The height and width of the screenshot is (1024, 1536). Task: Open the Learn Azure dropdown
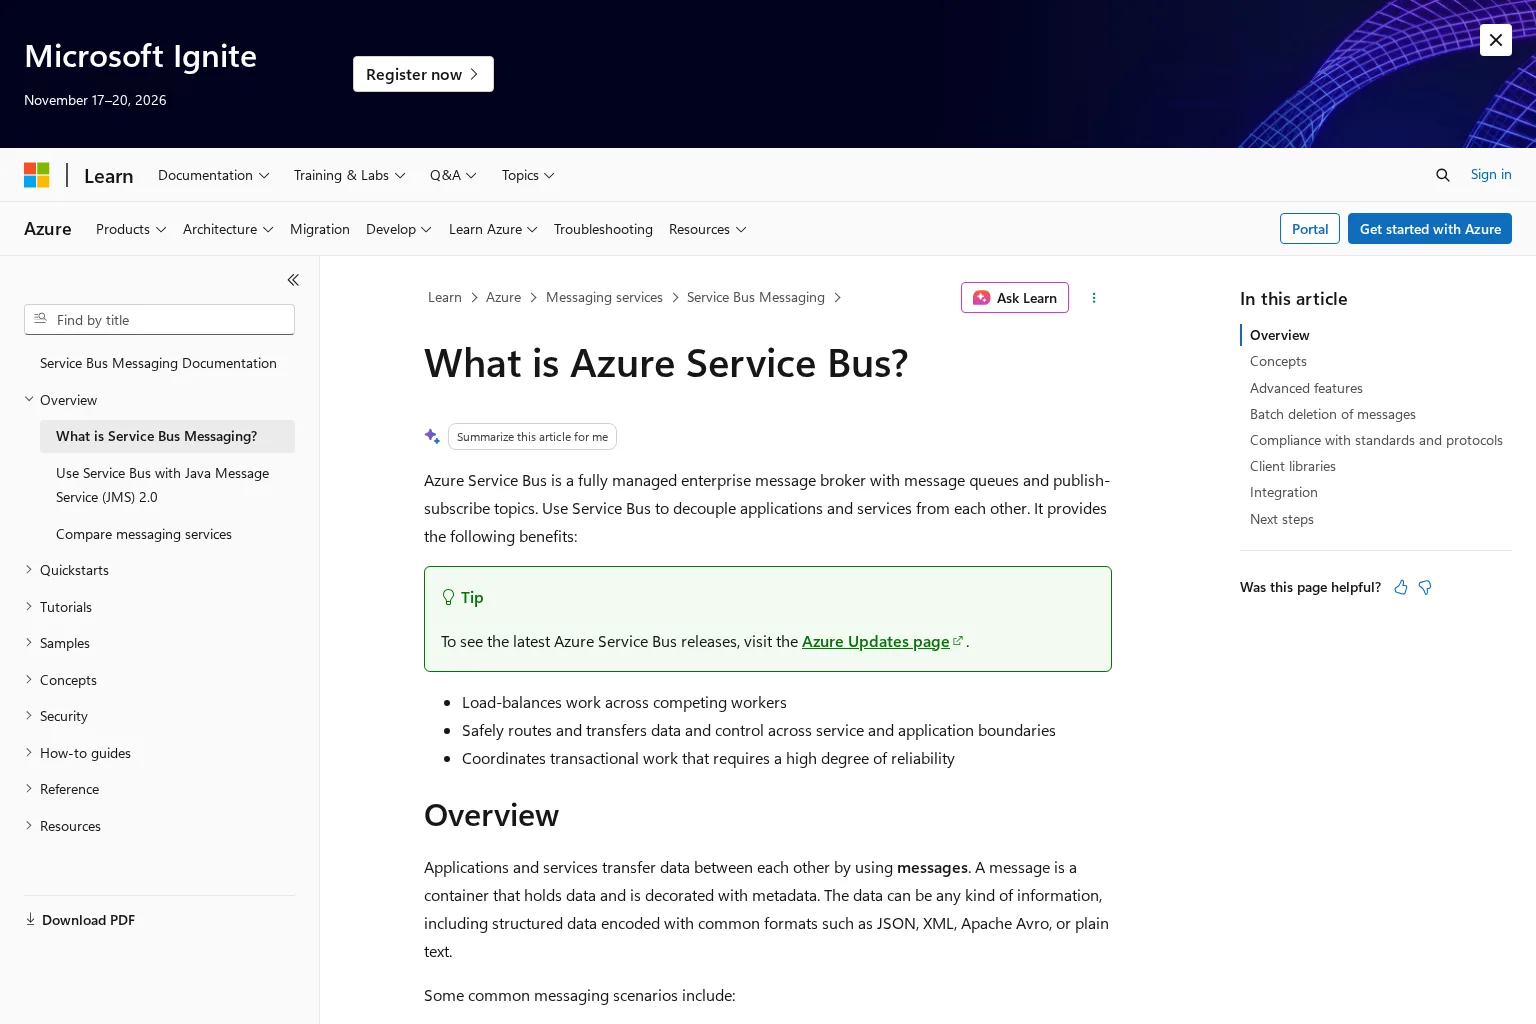493,229
